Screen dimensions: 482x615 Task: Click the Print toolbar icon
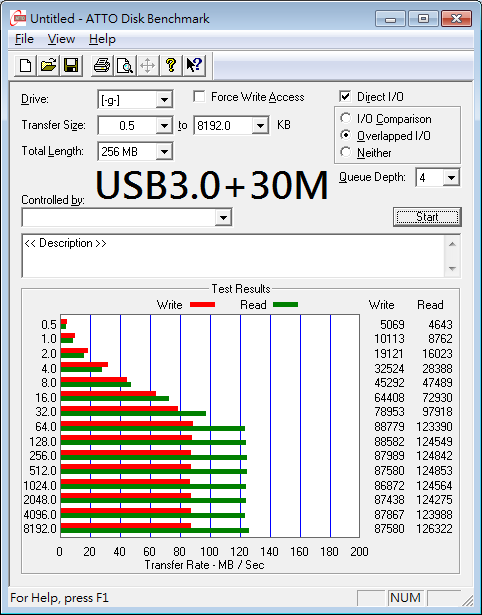click(102, 66)
